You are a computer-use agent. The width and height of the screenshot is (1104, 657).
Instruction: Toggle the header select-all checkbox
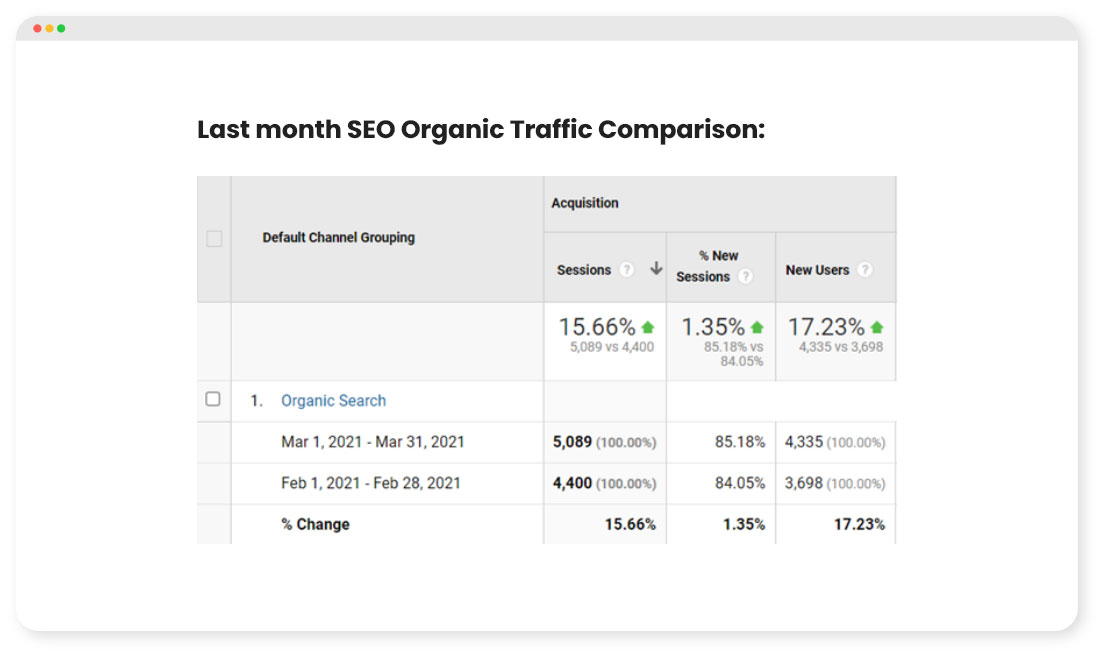click(x=214, y=239)
